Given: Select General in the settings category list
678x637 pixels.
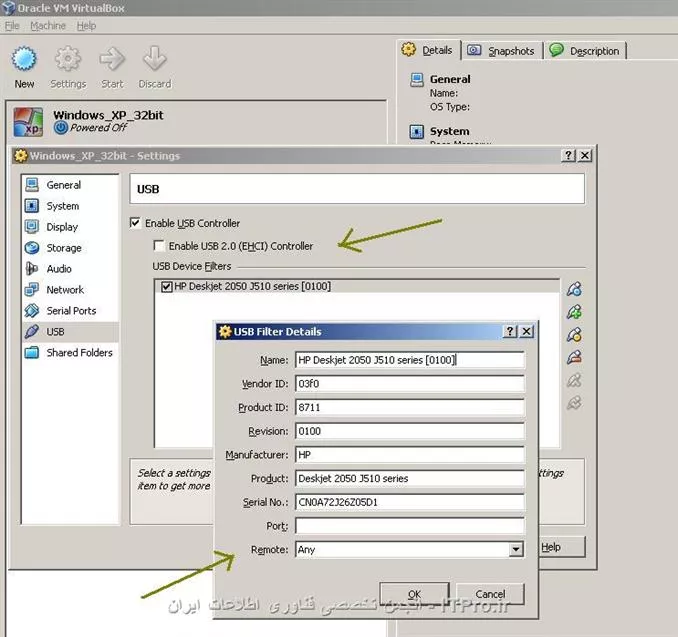Looking at the screenshot, I should pyautogui.click(x=70, y=185).
